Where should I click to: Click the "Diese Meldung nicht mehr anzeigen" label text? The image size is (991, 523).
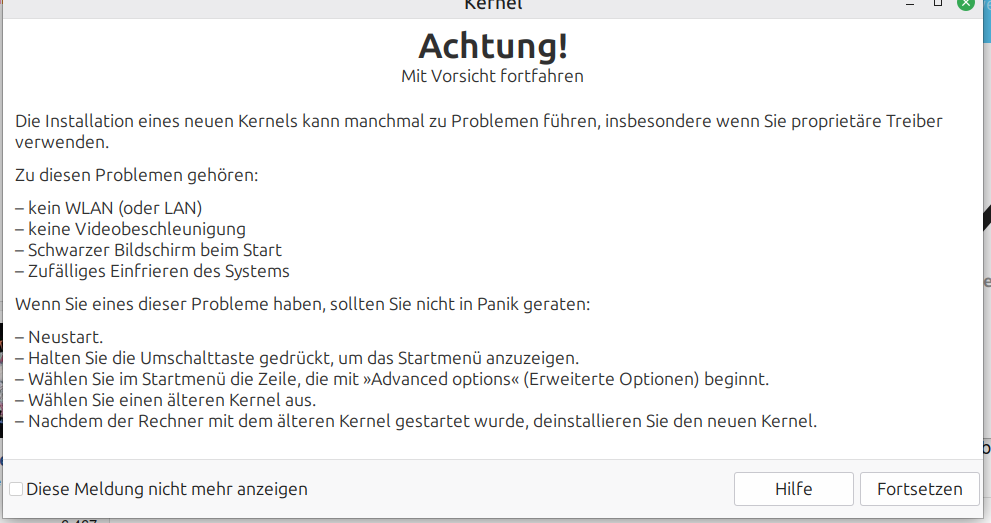pyautogui.click(x=167, y=489)
